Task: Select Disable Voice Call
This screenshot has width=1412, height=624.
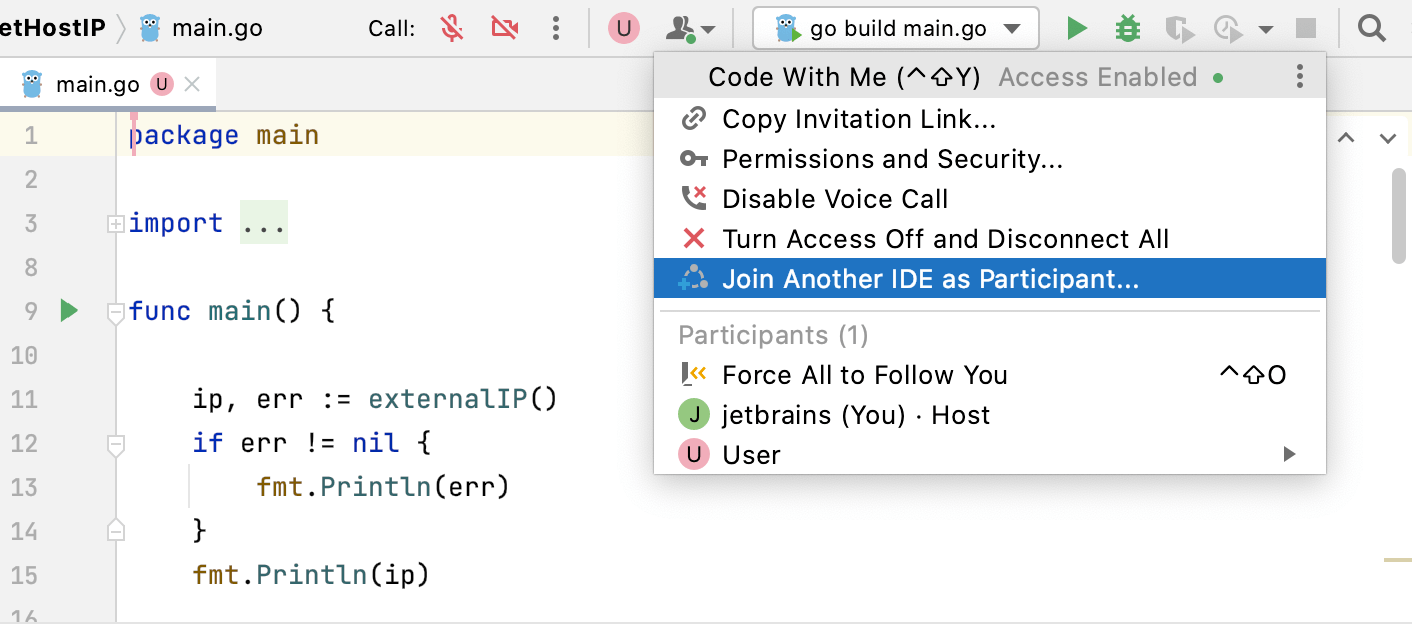Action: pyautogui.click(x=836, y=198)
